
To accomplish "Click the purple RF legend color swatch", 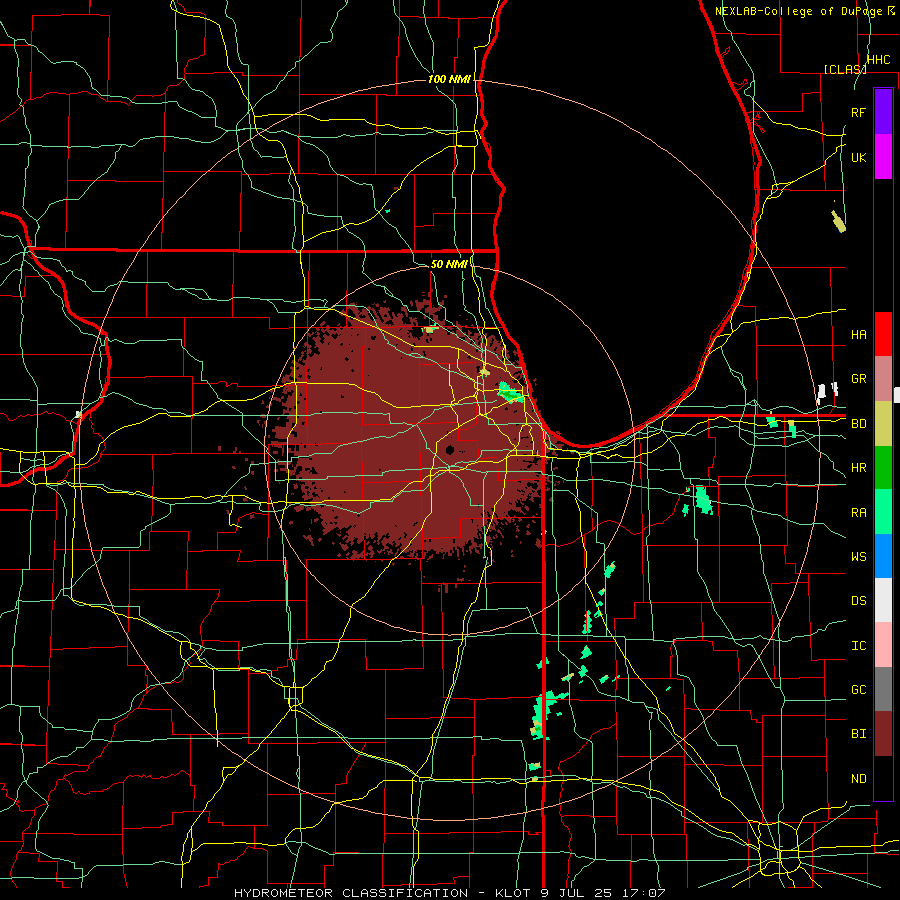I will click(883, 112).
